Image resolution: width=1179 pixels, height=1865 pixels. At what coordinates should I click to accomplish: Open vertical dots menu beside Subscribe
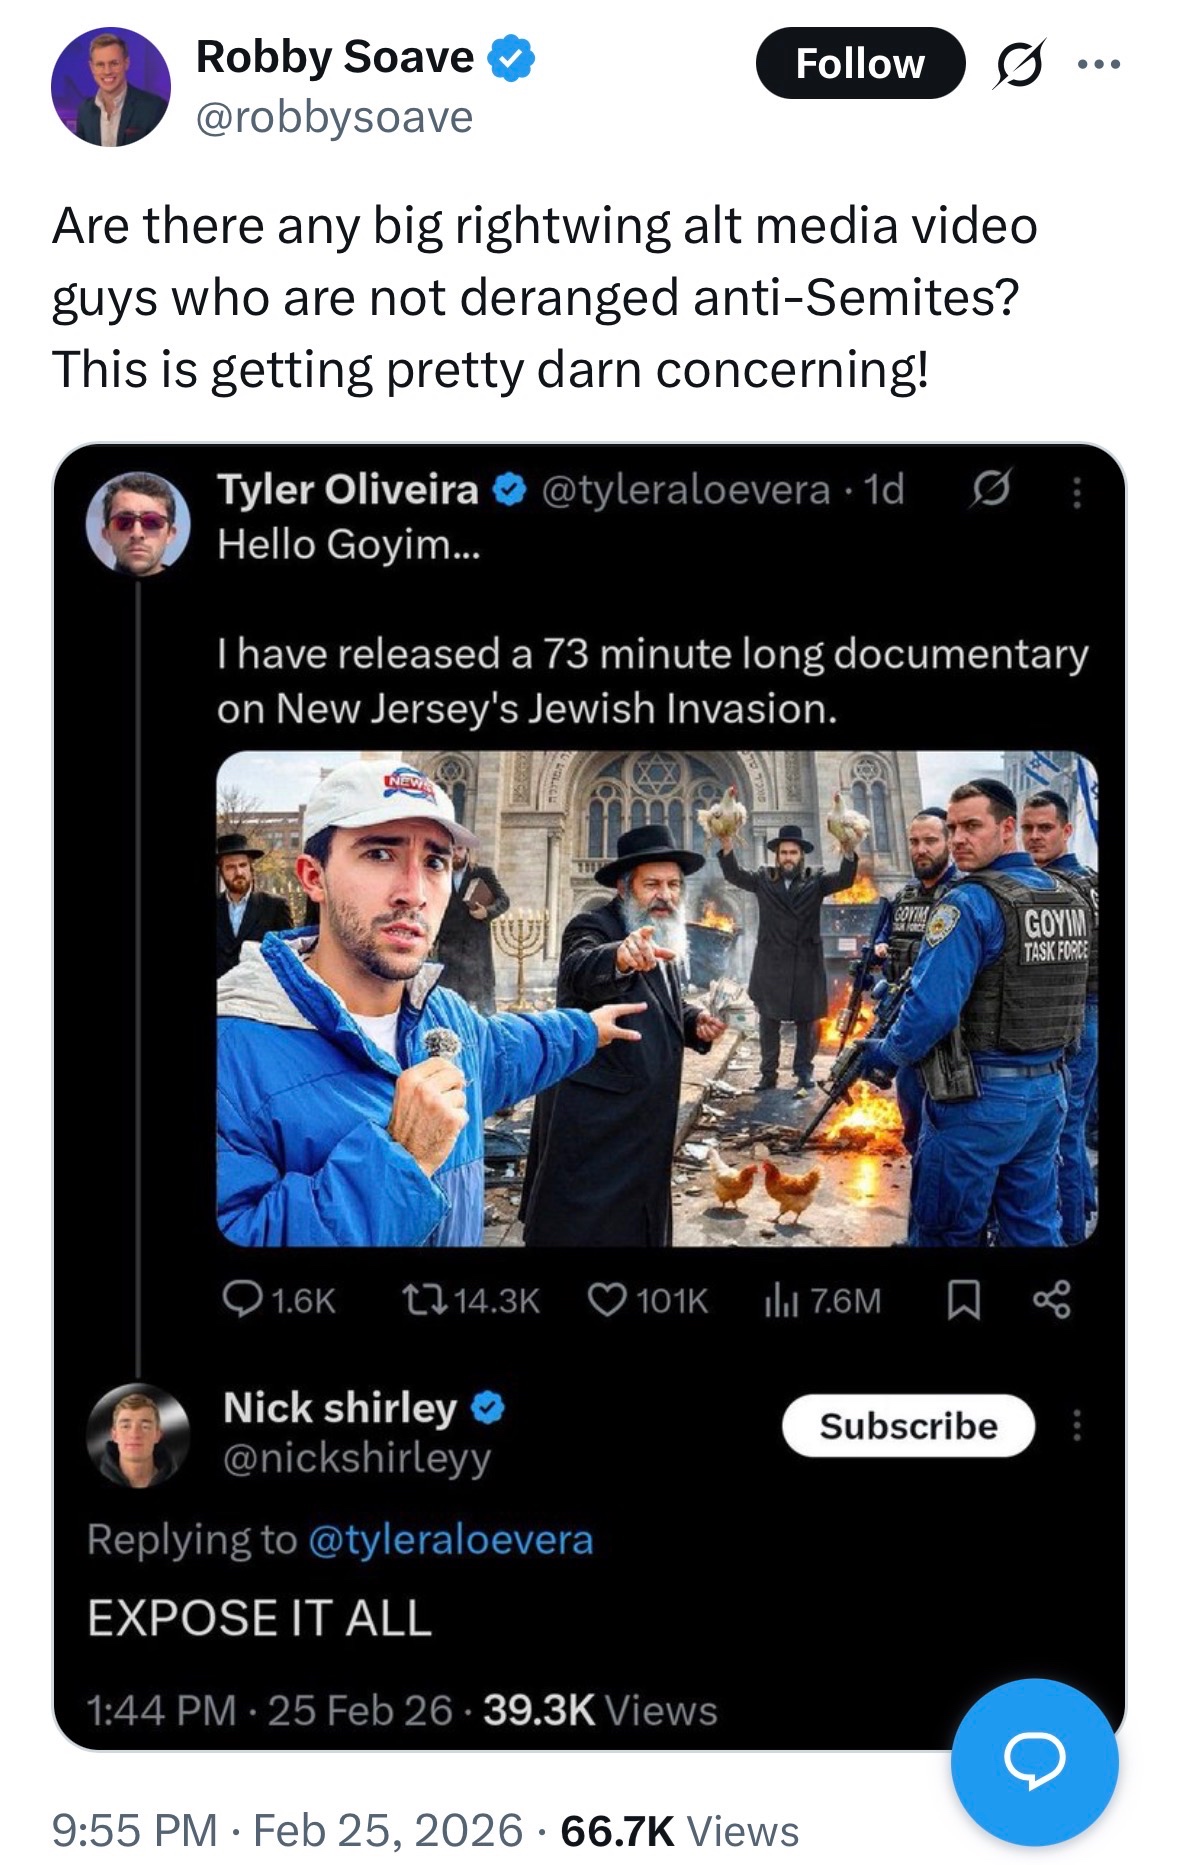[x=1076, y=1425]
